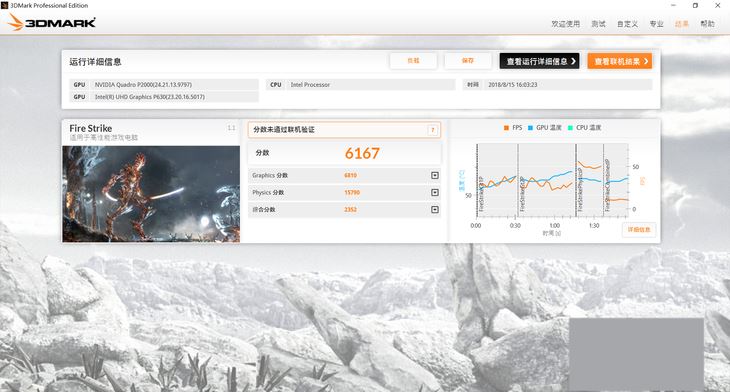The width and height of the screenshot is (730, 392).
Task: Click the Fire Strike version number 1.1
Action: coord(231,128)
